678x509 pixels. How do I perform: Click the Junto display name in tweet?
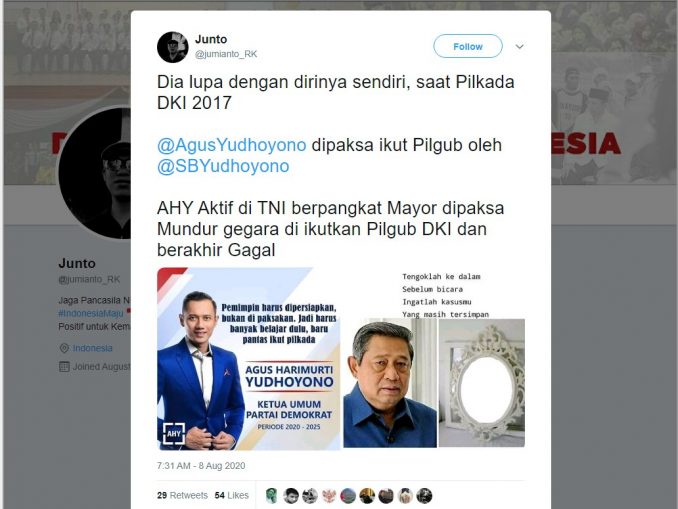211,39
